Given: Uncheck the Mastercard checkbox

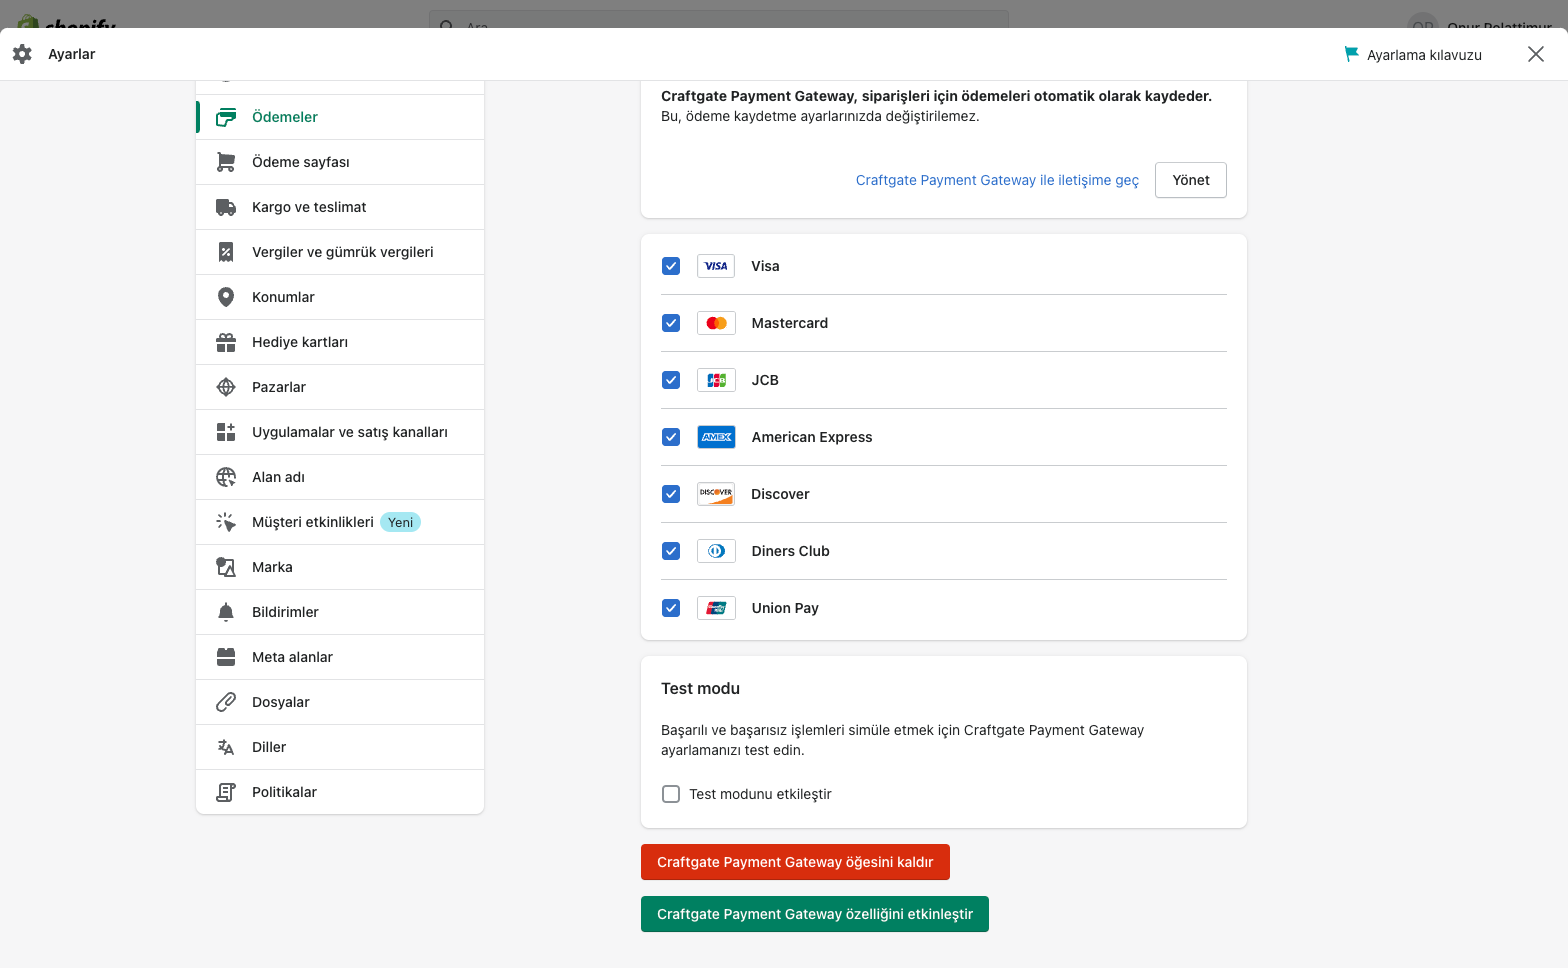Looking at the screenshot, I should (671, 323).
